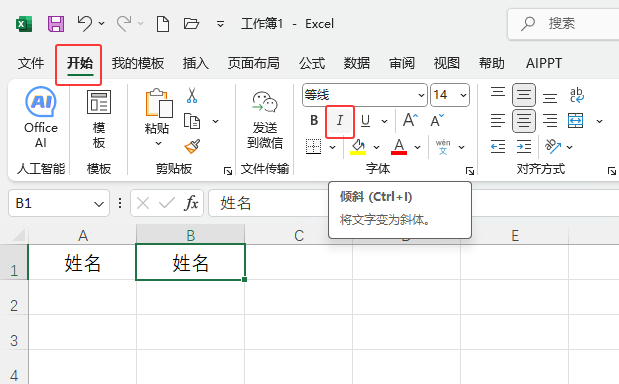619x384 pixels.
Task: Customize Quick Access Toolbar dropdown
Action: pyautogui.click(x=220, y=24)
